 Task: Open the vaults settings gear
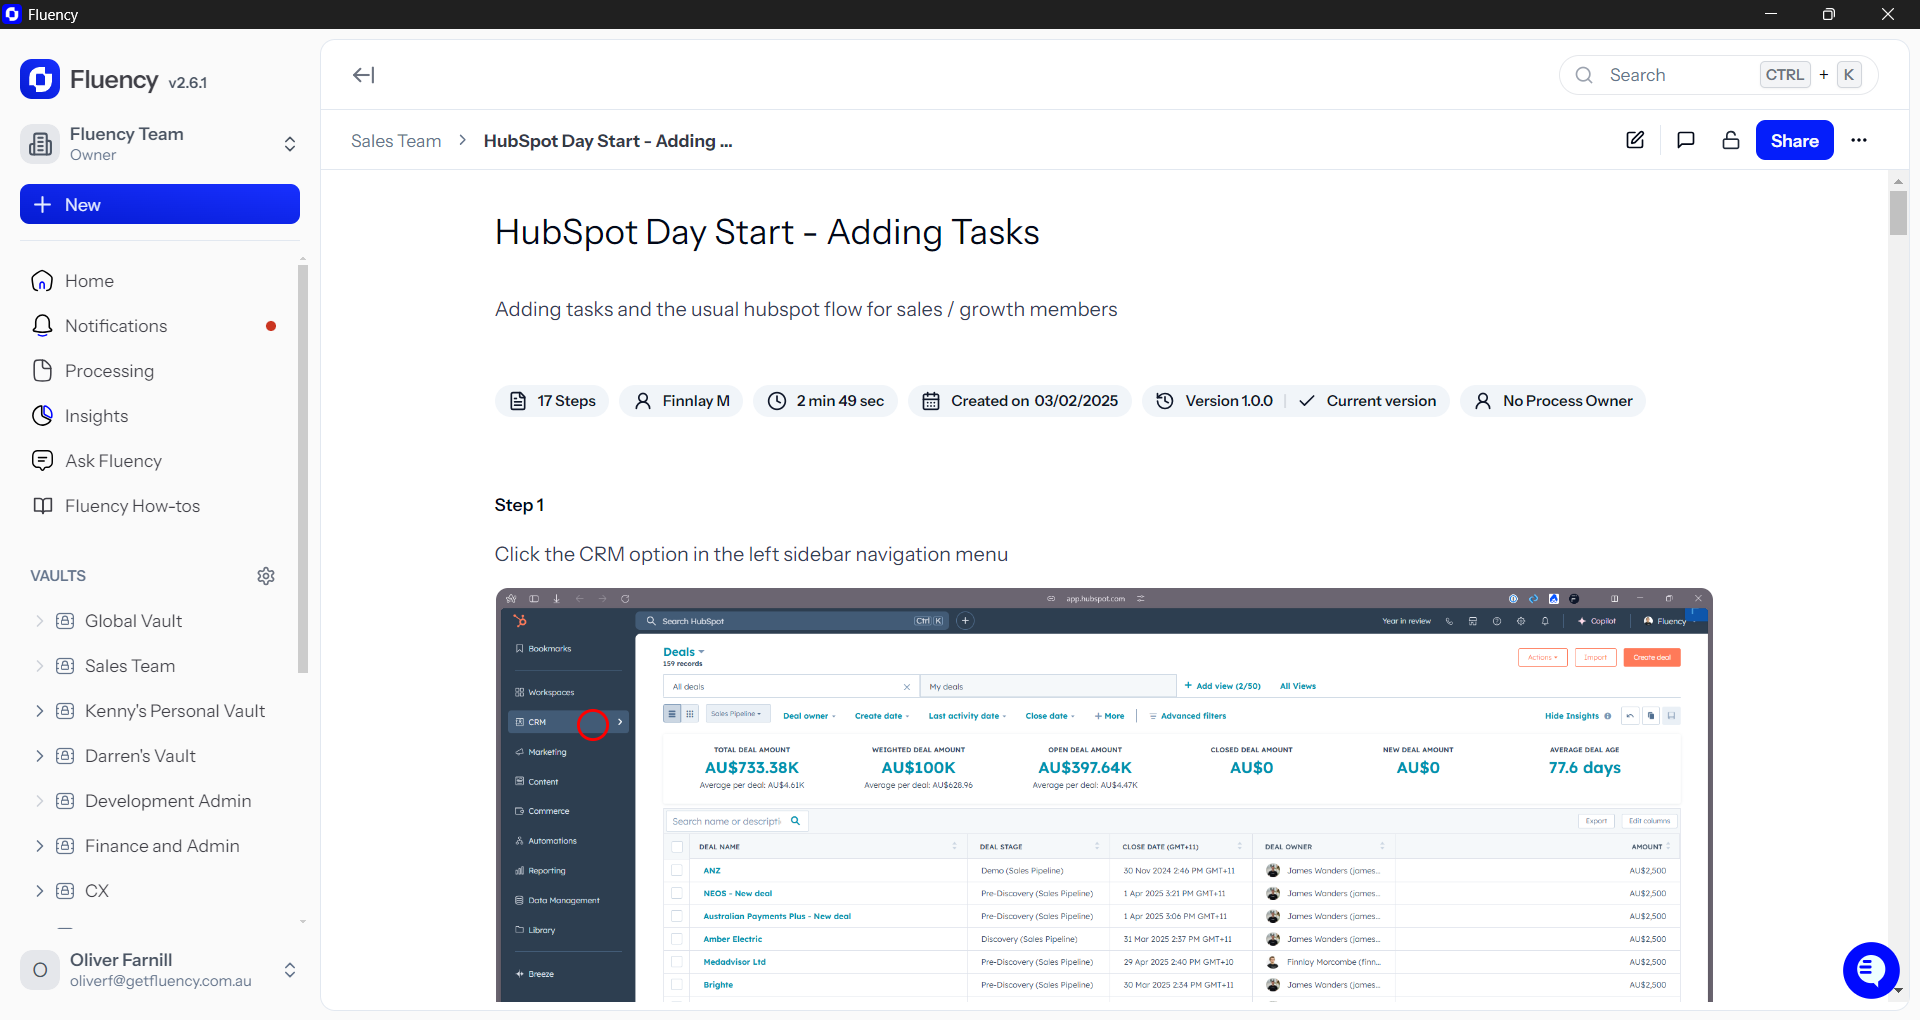(x=266, y=576)
